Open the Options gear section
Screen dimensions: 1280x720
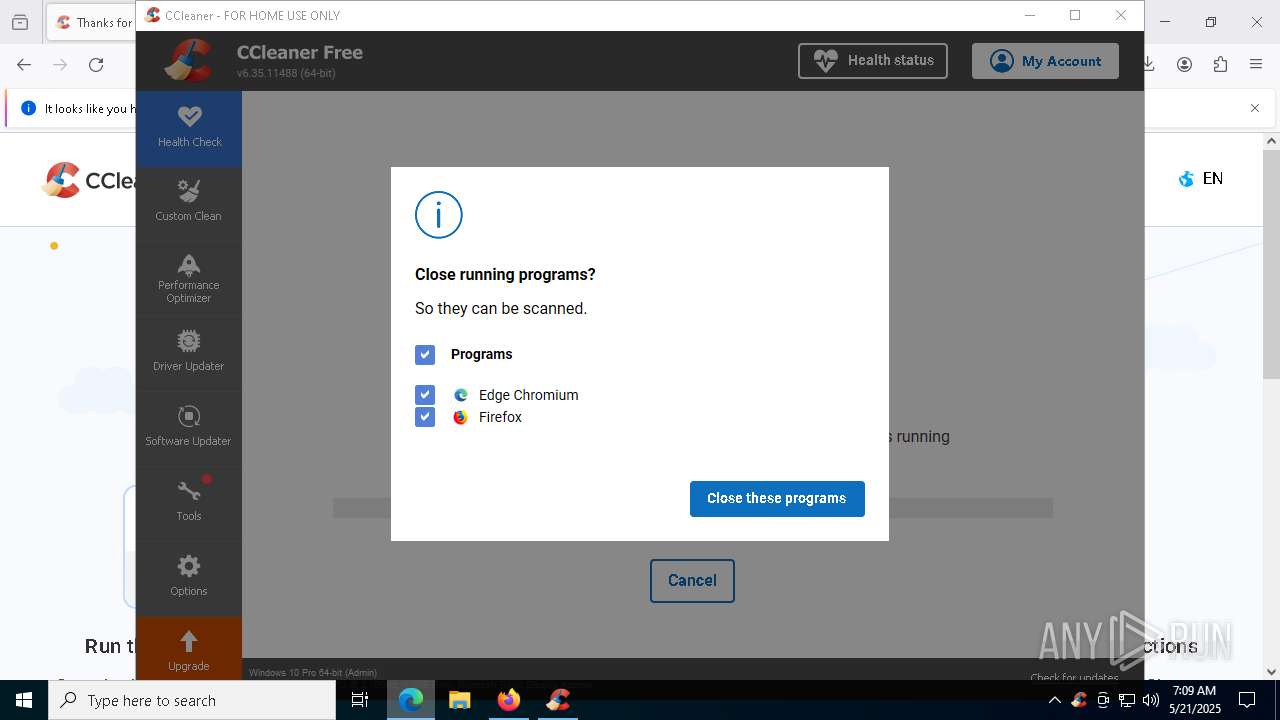click(x=189, y=577)
